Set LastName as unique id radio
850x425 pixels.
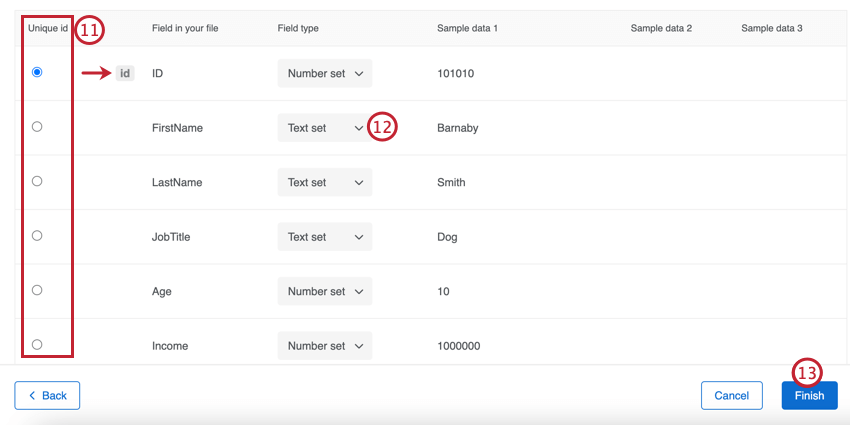[x=37, y=182]
